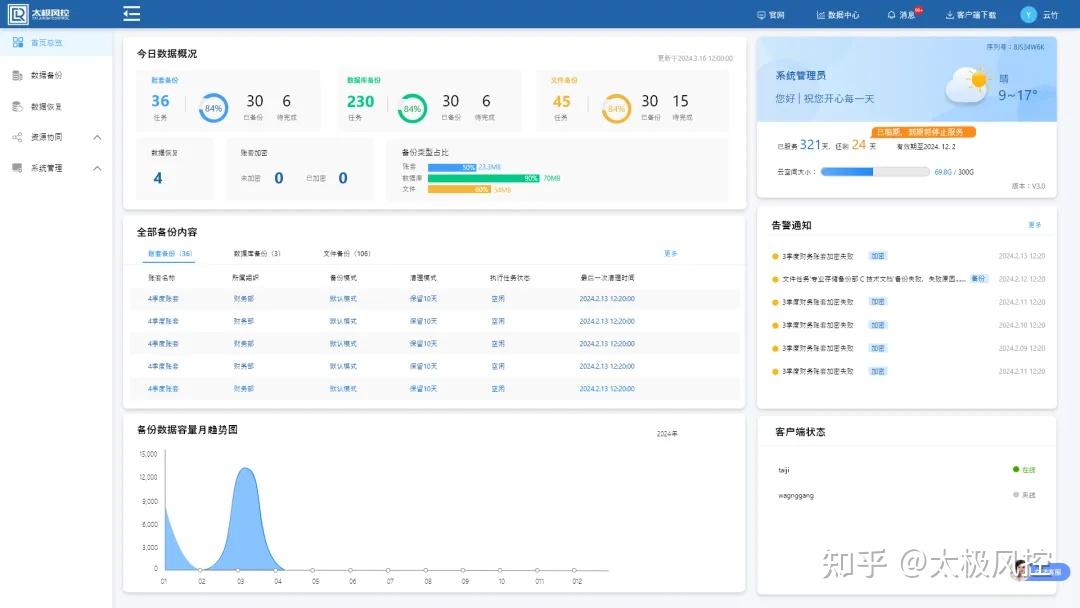
Task: Expand the 资源协同 menu chevron
Action: (97, 137)
